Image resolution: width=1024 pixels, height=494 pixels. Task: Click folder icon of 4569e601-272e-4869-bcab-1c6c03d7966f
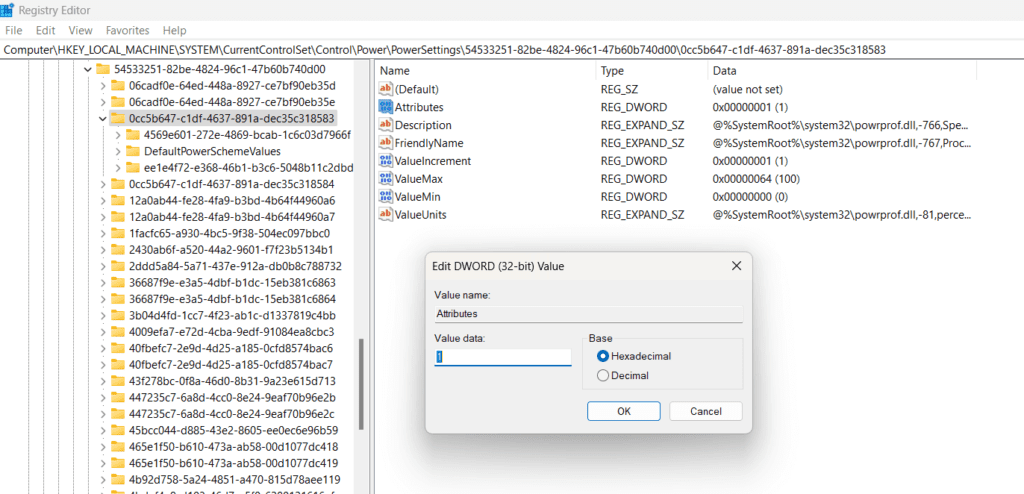pyautogui.click(x=133, y=135)
